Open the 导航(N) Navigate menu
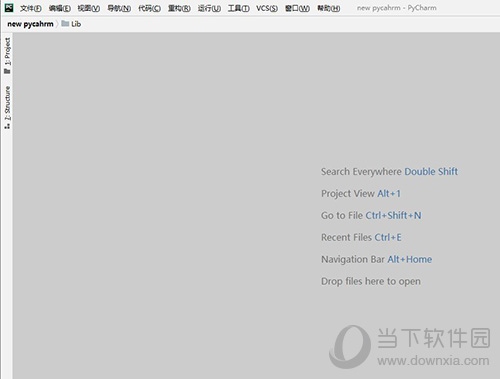 119,8
